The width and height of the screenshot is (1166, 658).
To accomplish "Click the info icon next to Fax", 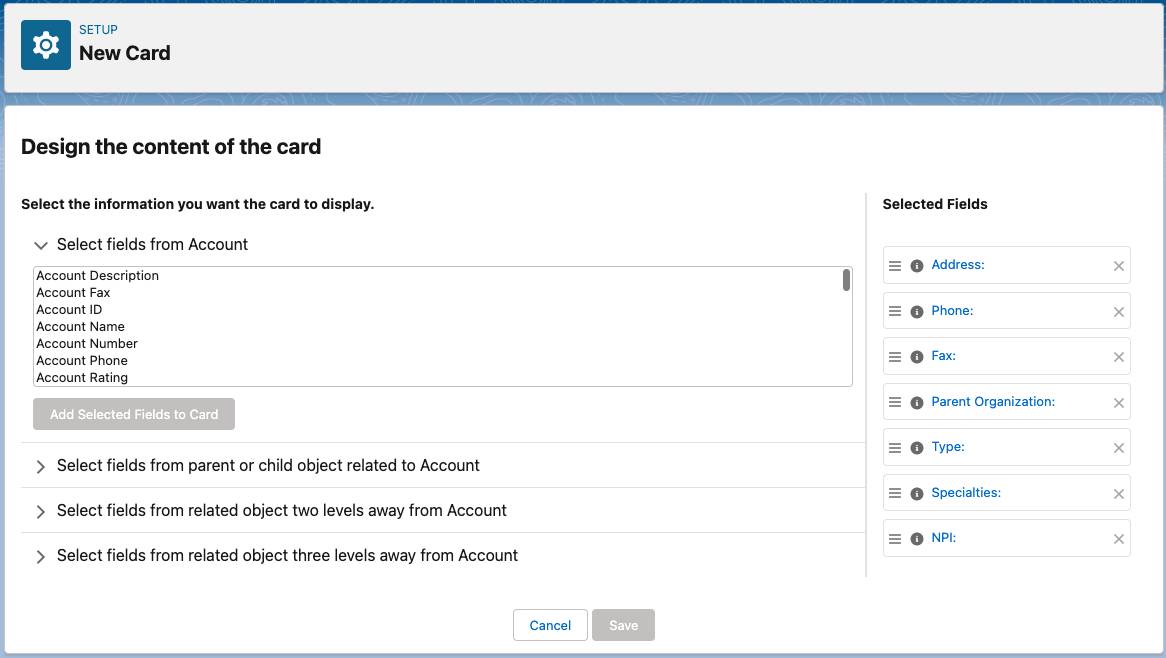I will pos(917,356).
